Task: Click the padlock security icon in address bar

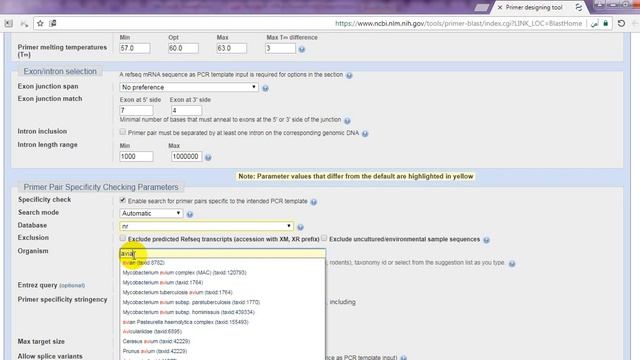Action: 606,23
